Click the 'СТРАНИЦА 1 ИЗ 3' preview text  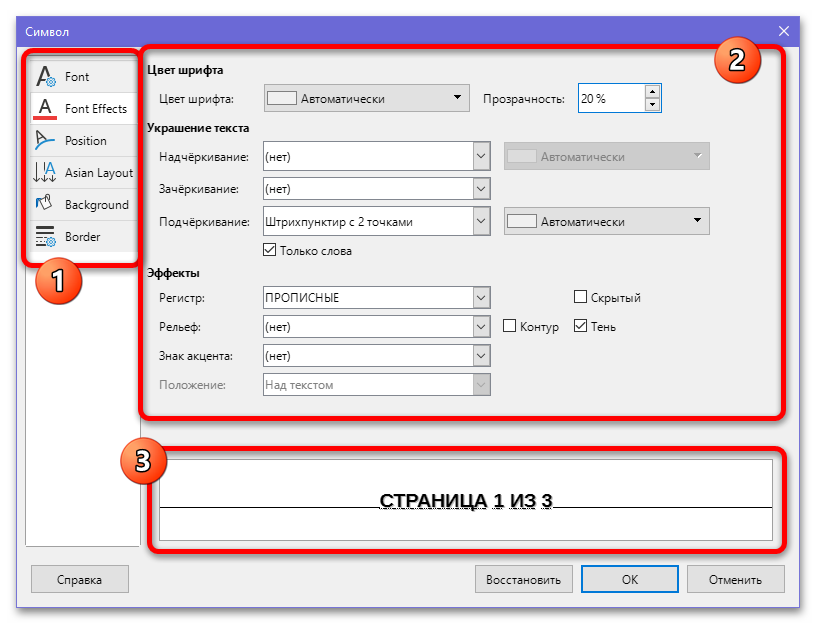[466, 501]
